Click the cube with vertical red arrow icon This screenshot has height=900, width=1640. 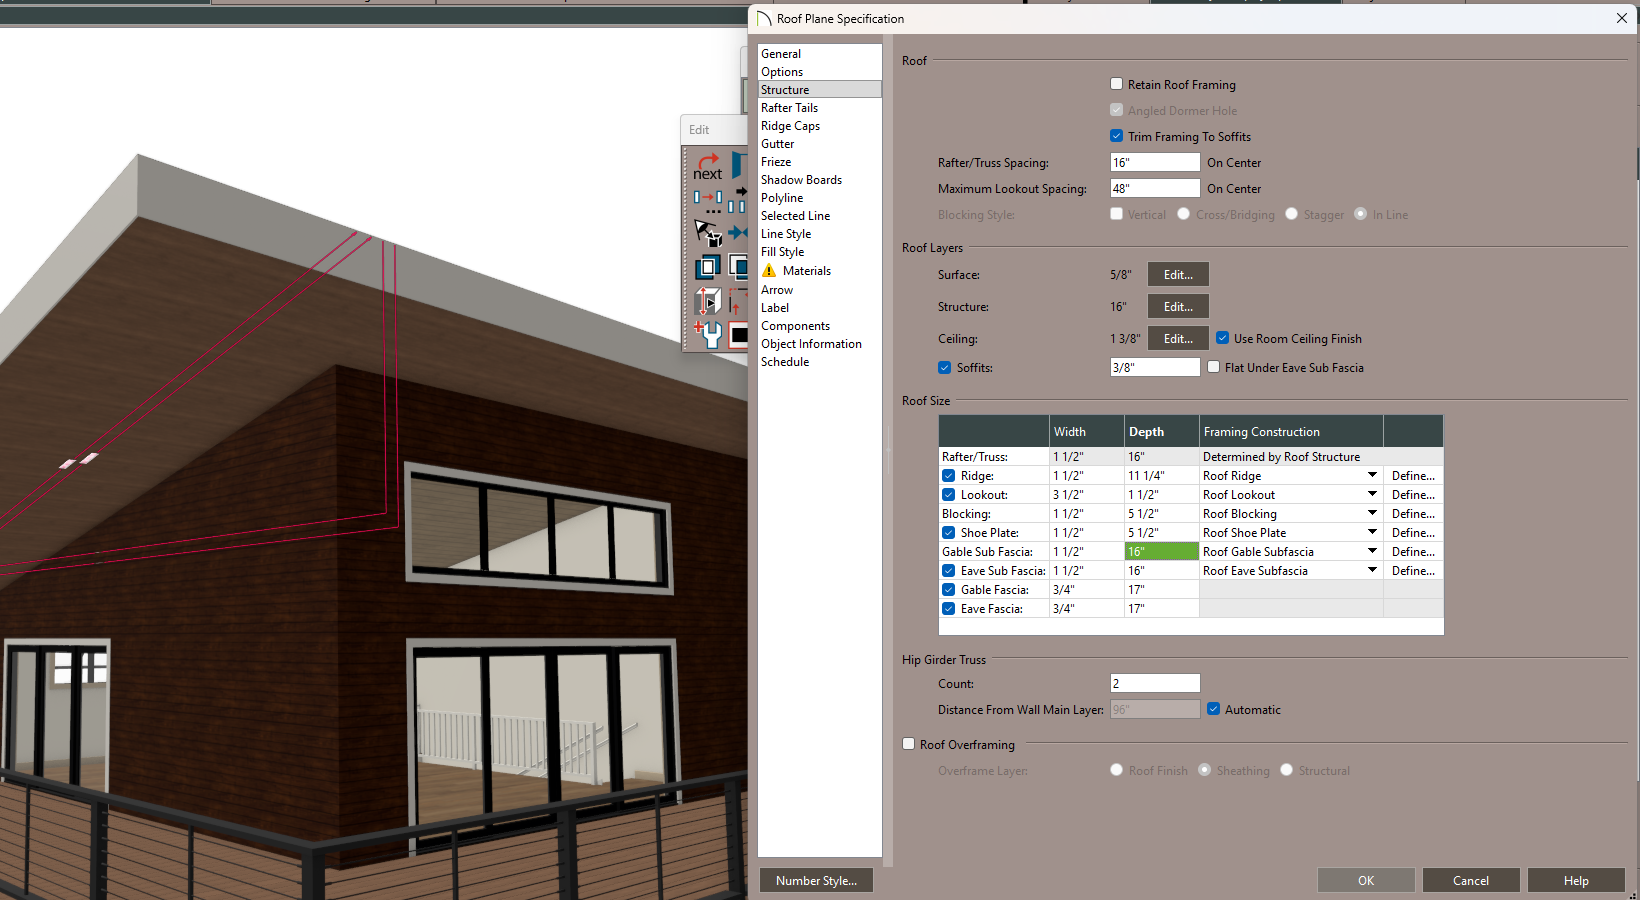point(708,300)
